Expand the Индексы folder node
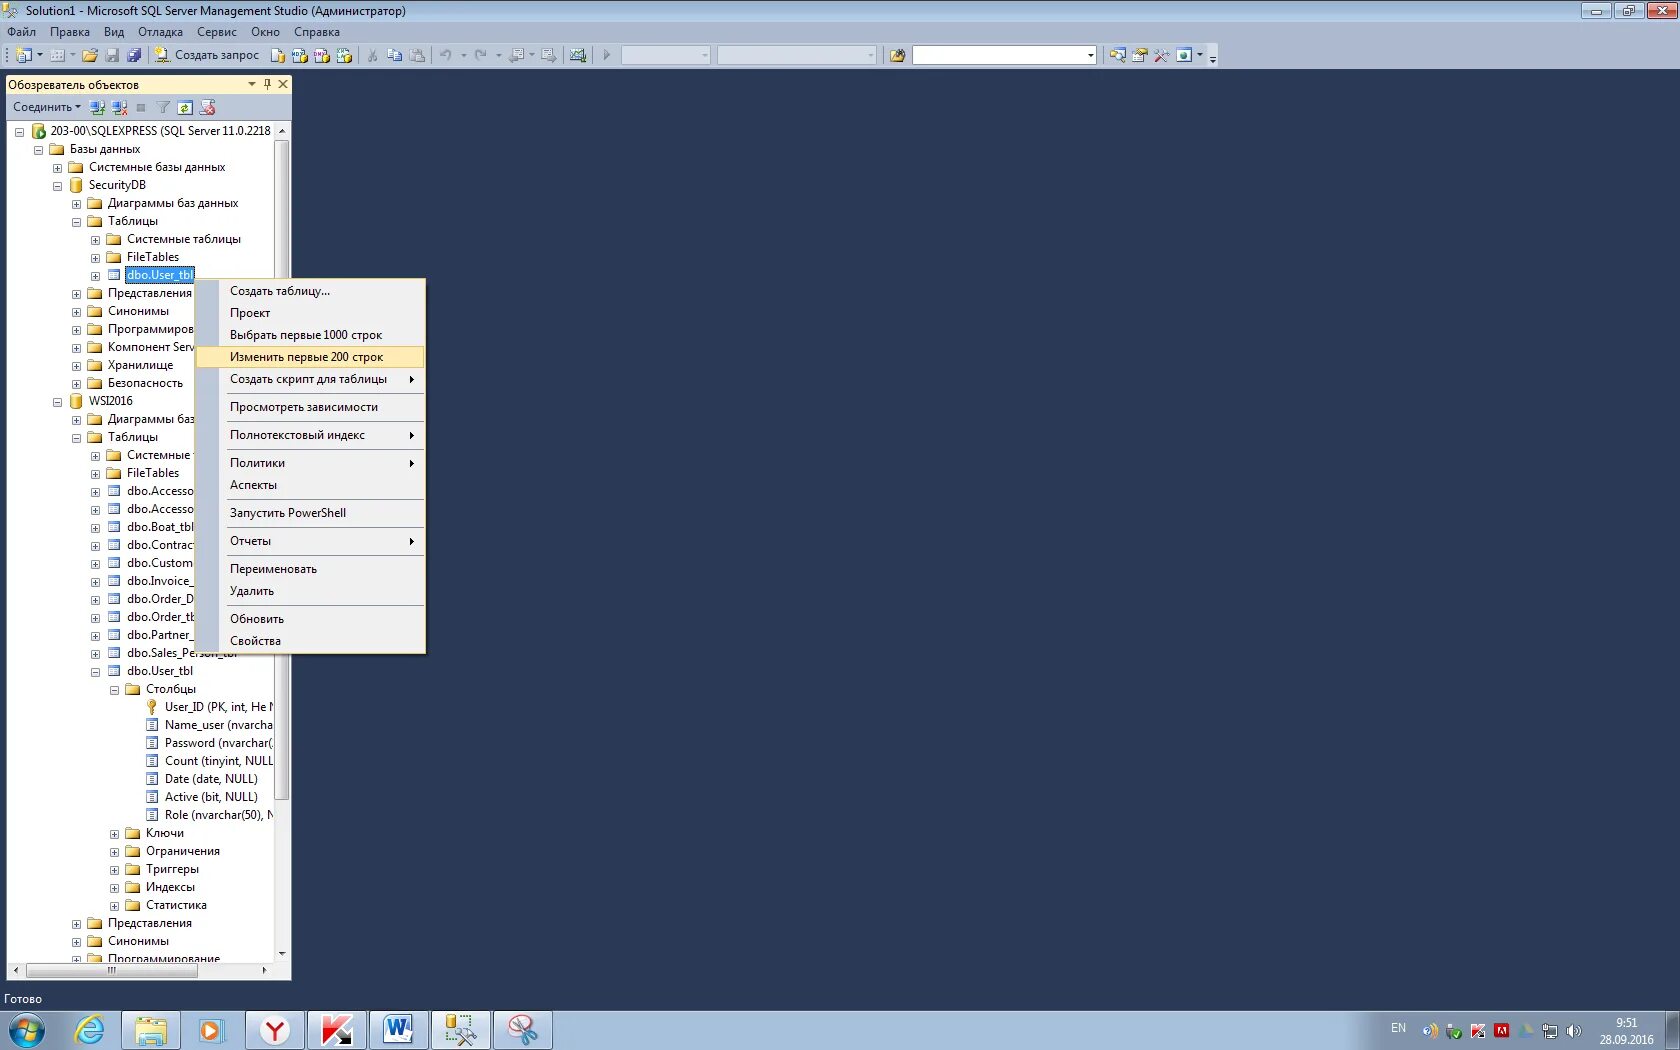1680x1050 pixels. tap(114, 888)
